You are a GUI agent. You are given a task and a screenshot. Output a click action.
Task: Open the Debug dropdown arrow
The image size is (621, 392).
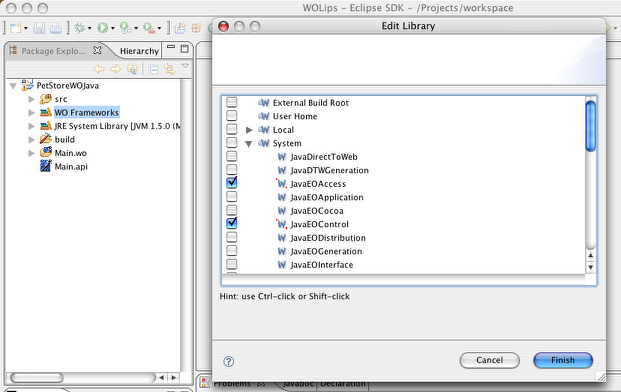pos(90,29)
